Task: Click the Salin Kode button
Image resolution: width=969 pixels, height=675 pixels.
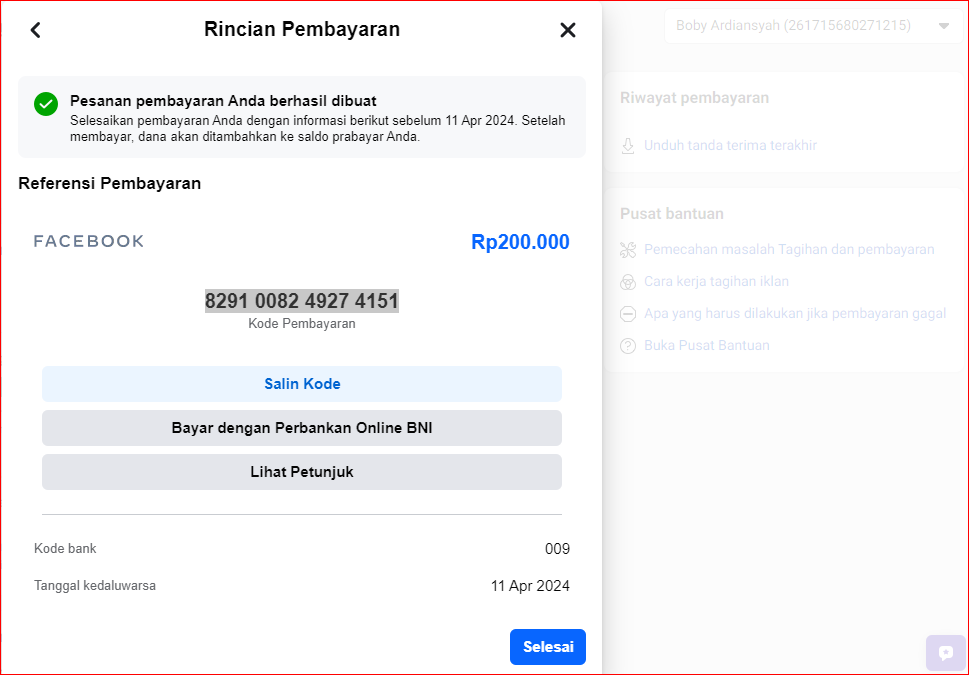Action: (x=302, y=384)
